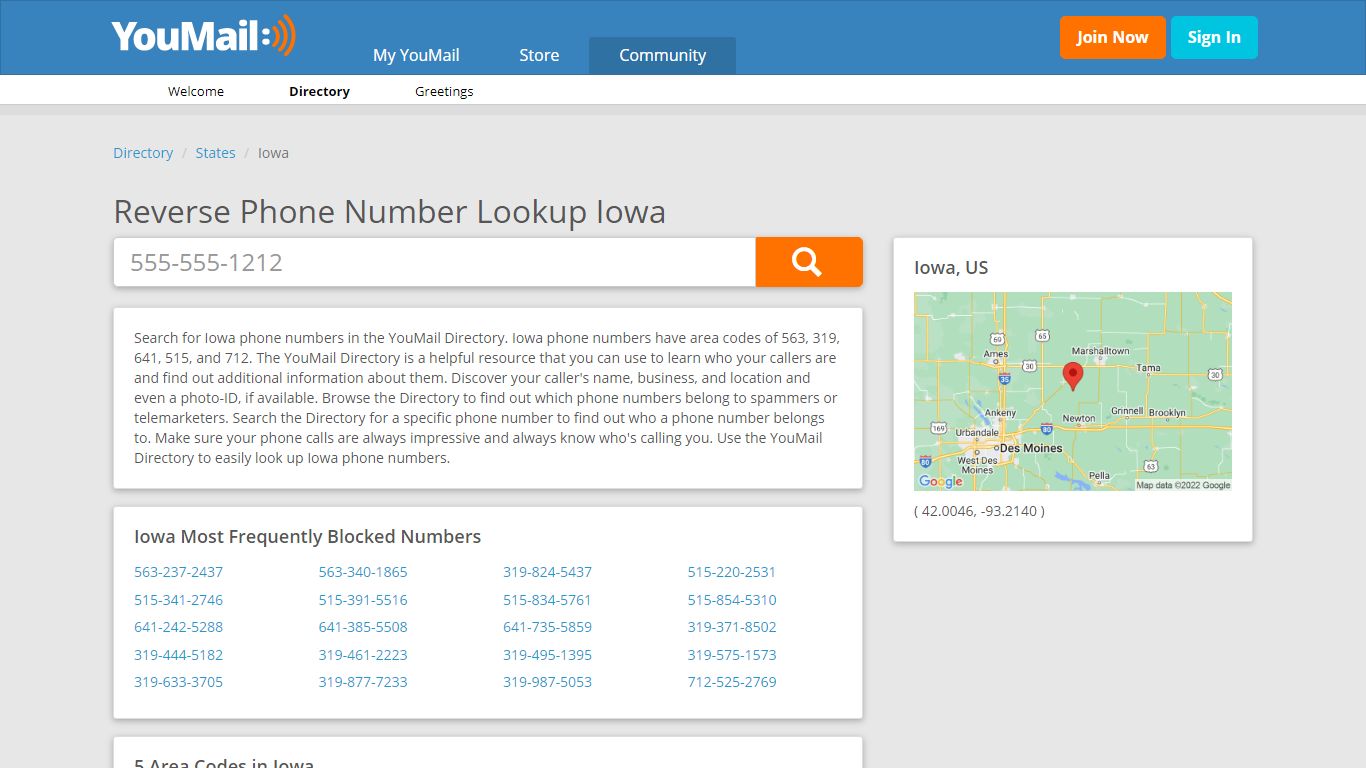1366x768 pixels.
Task: Open number 515-341-2746
Action: (x=178, y=600)
